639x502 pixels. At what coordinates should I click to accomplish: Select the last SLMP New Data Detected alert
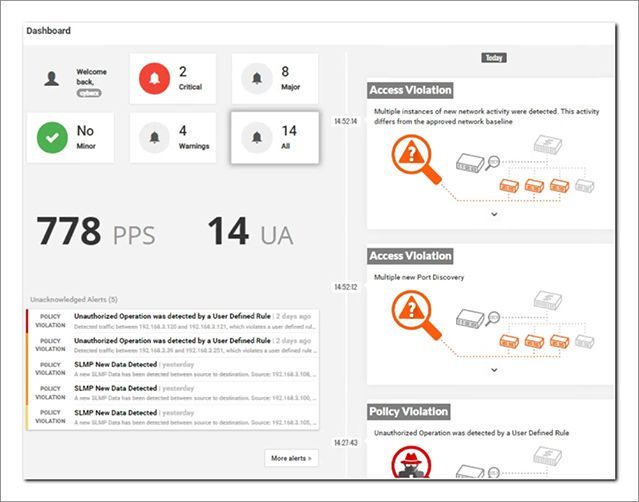(172, 416)
